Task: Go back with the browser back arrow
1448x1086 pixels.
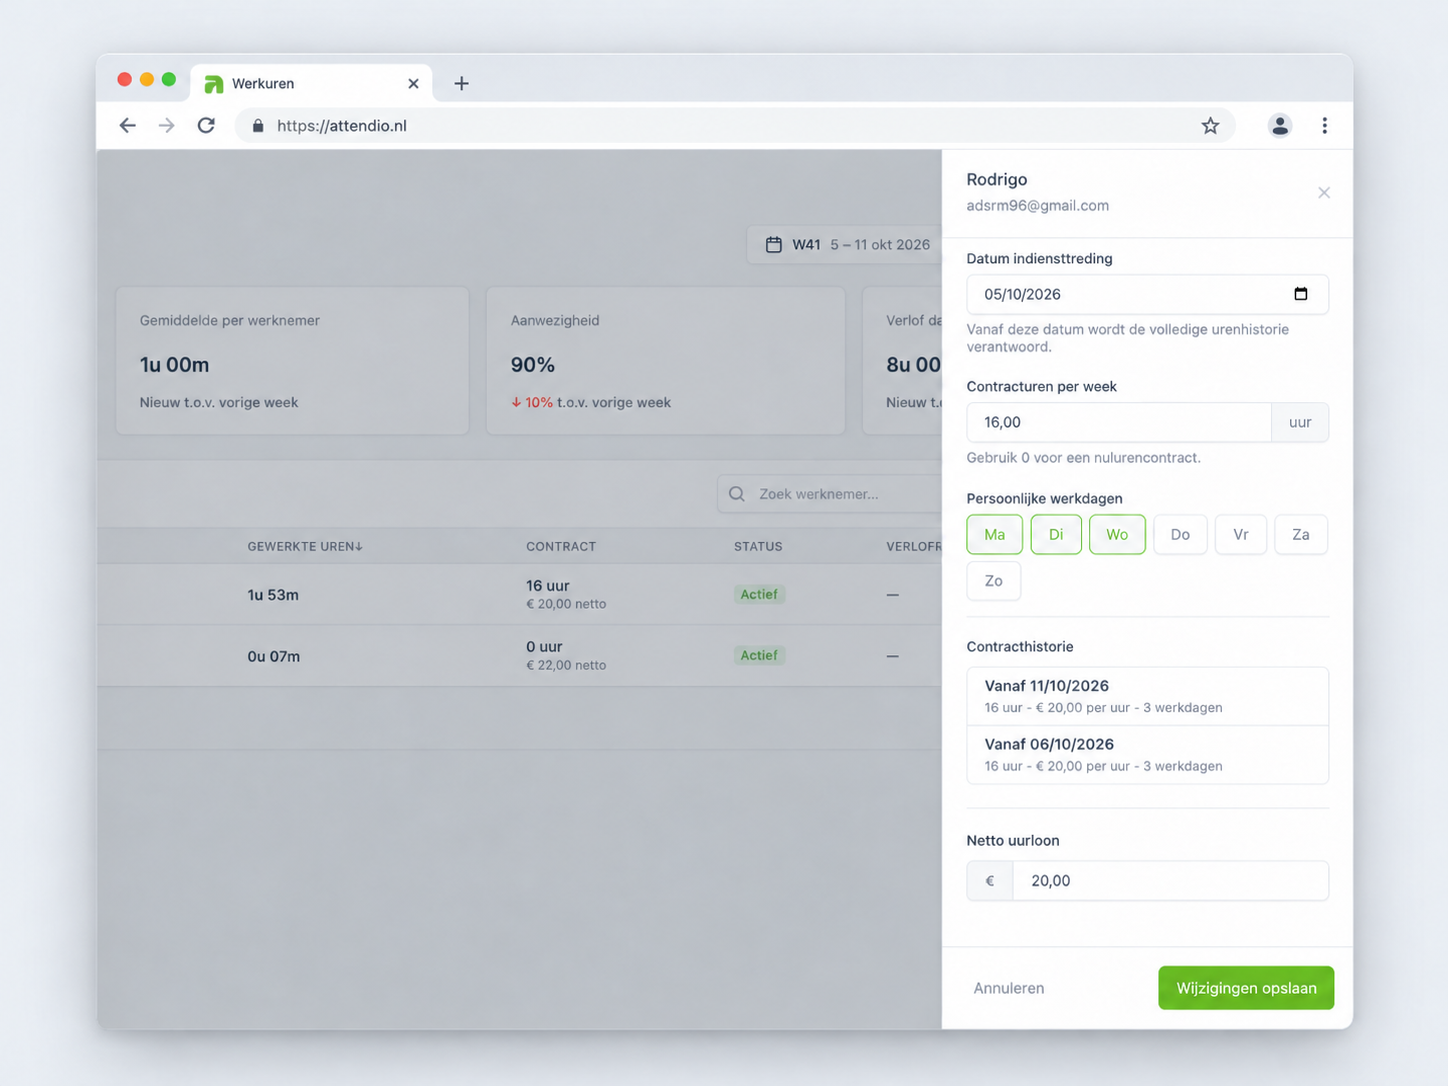Action: [x=127, y=126]
